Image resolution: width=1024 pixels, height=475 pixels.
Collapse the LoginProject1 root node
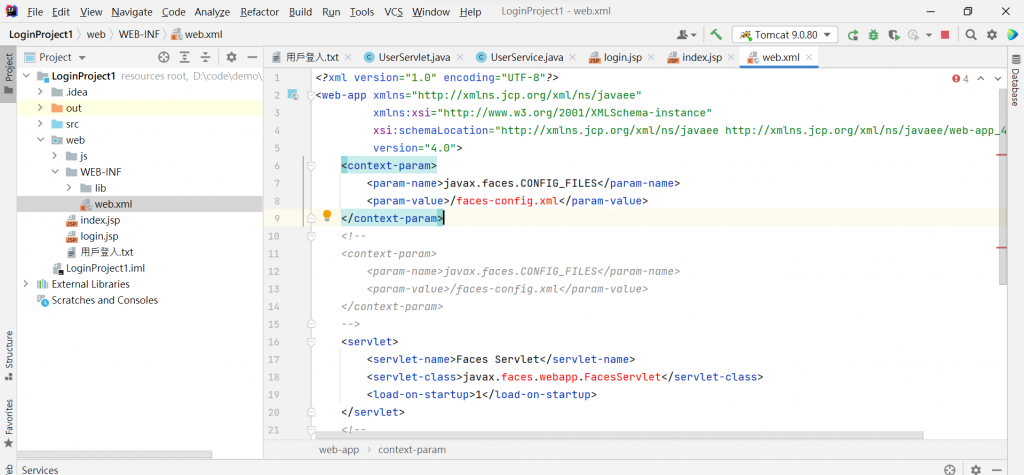coord(26,76)
